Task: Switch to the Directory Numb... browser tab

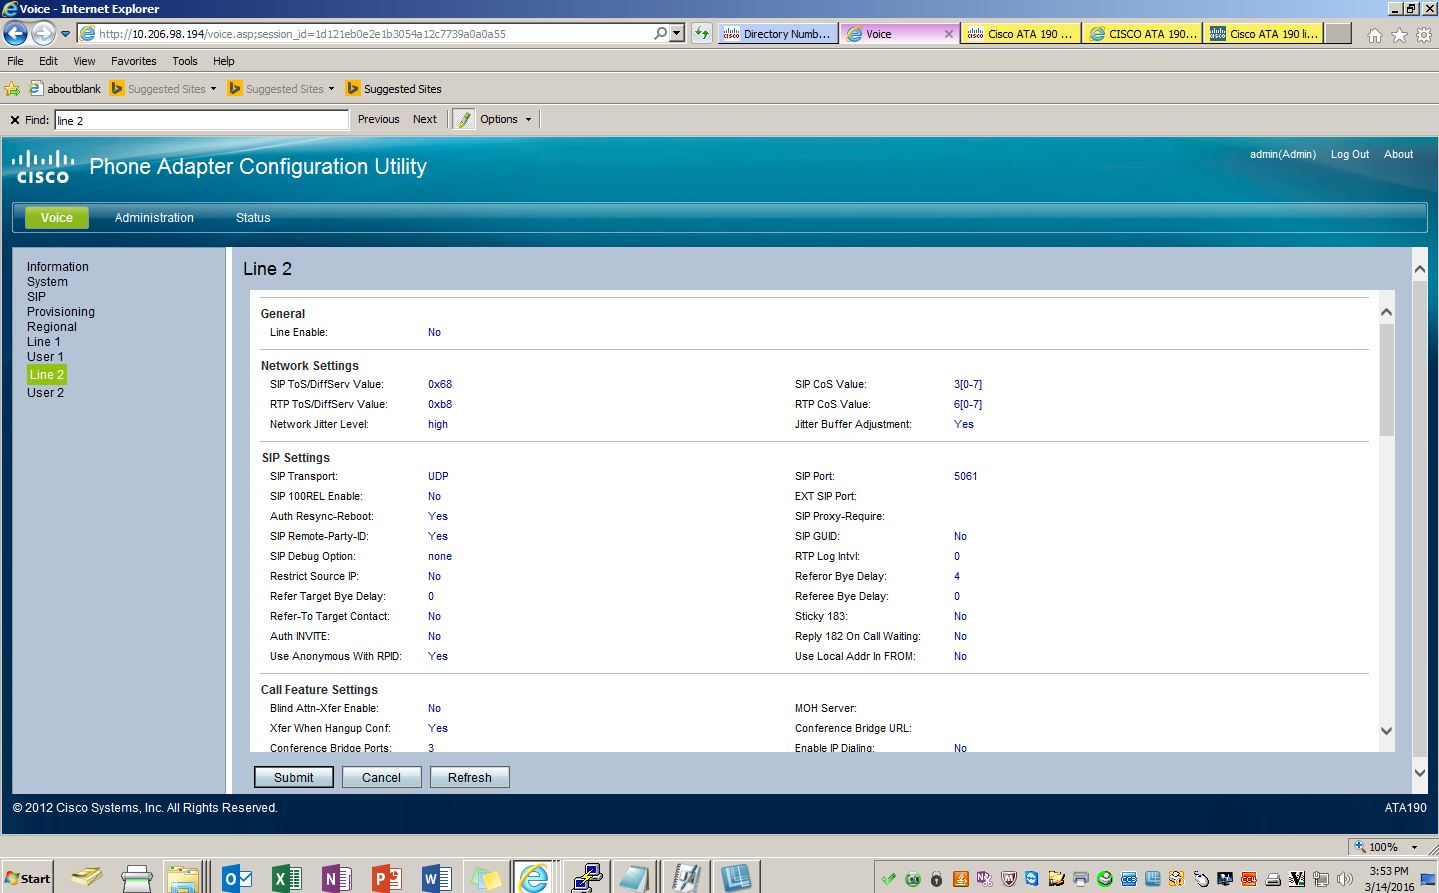Action: [777, 34]
